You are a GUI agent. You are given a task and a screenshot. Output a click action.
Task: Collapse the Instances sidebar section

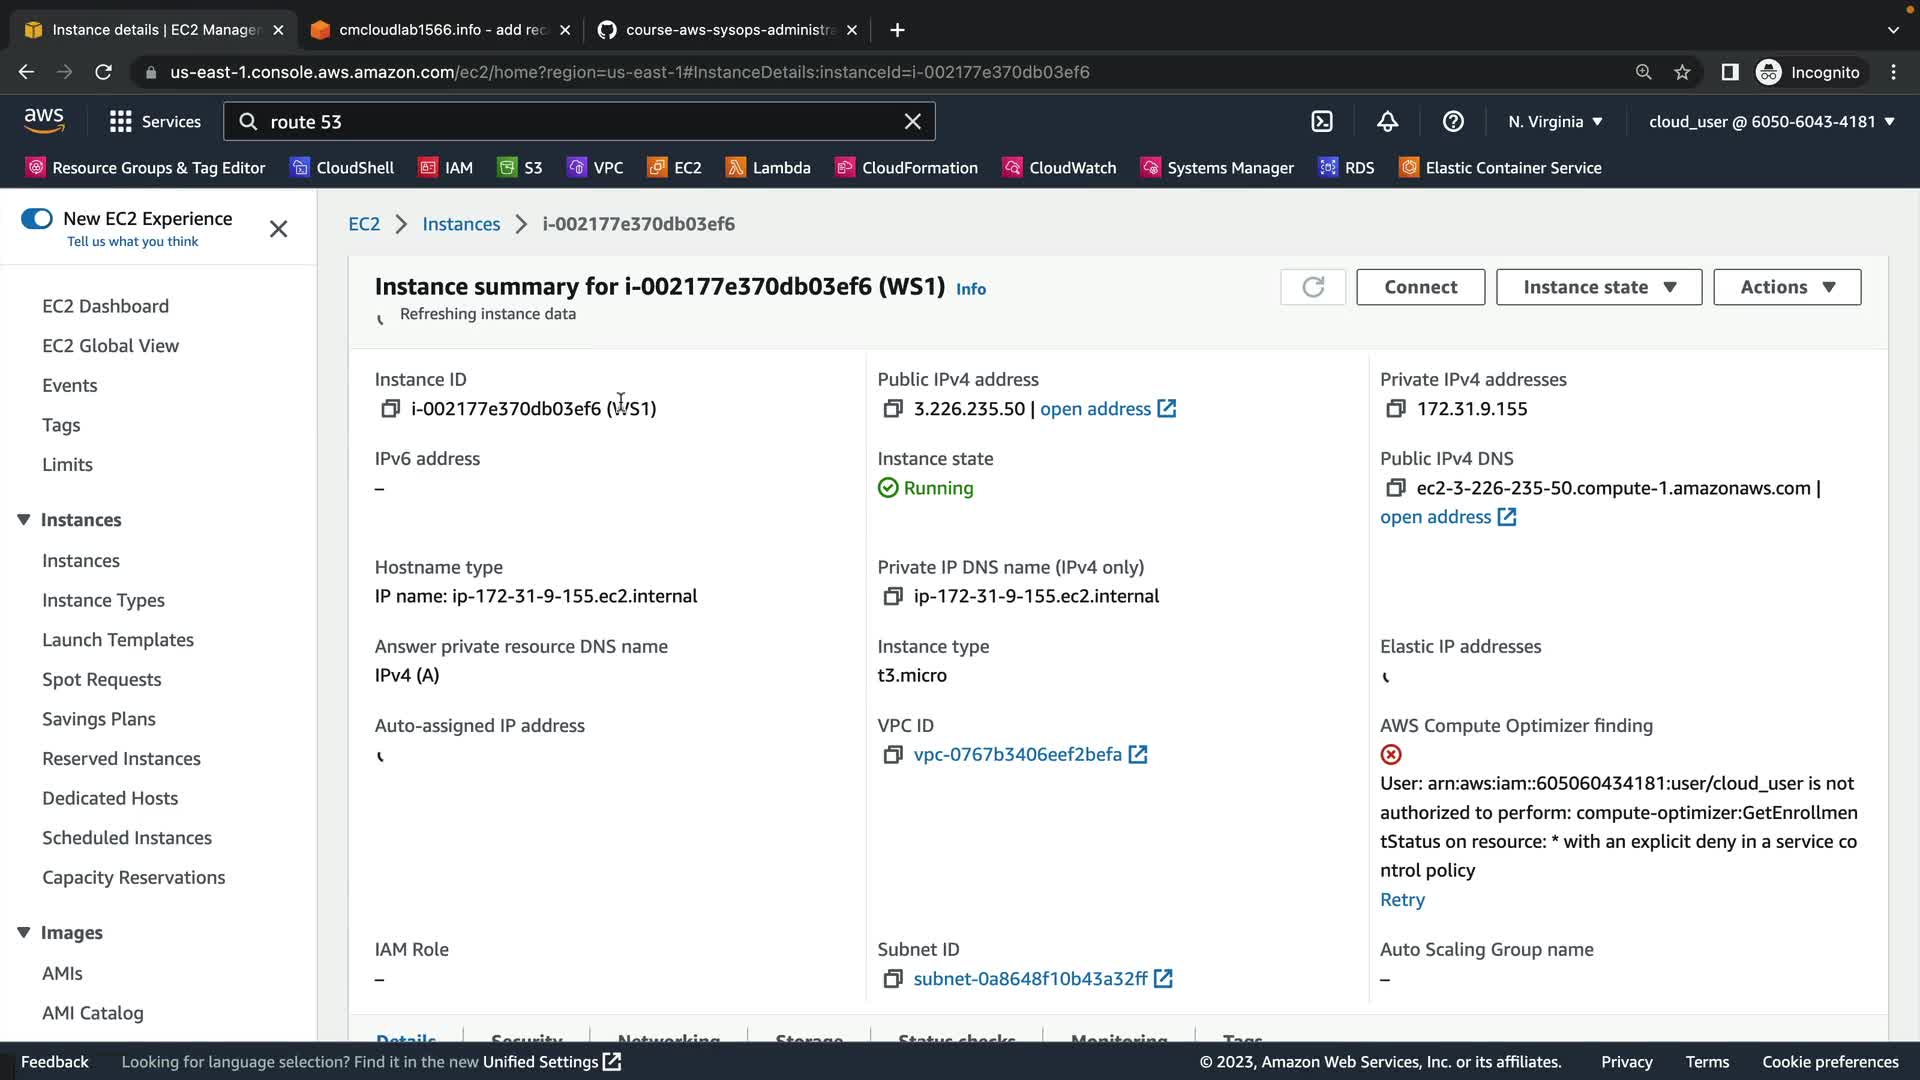point(24,520)
